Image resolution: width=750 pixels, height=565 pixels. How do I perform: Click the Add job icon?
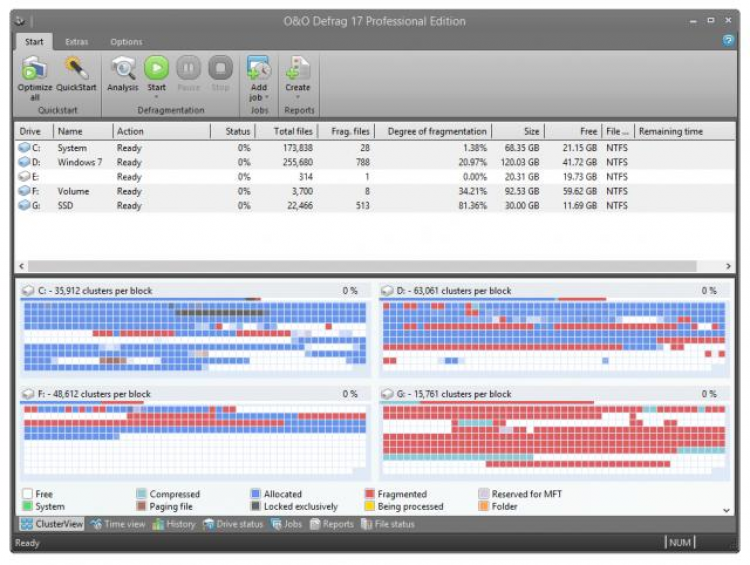point(259,68)
